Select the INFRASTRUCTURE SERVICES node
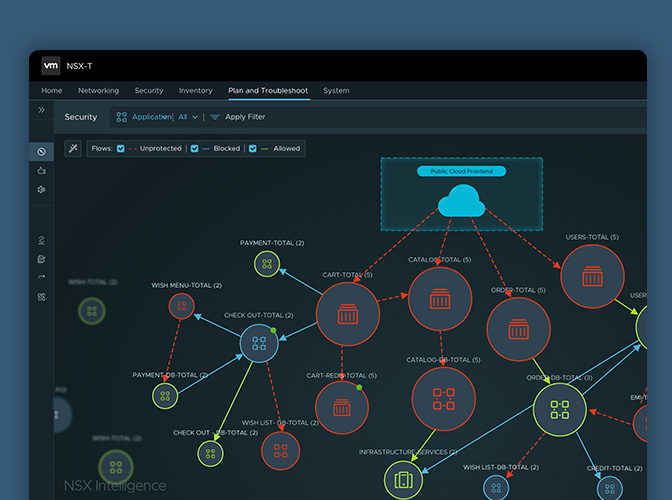672x500 pixels. (x=403, y=480)
